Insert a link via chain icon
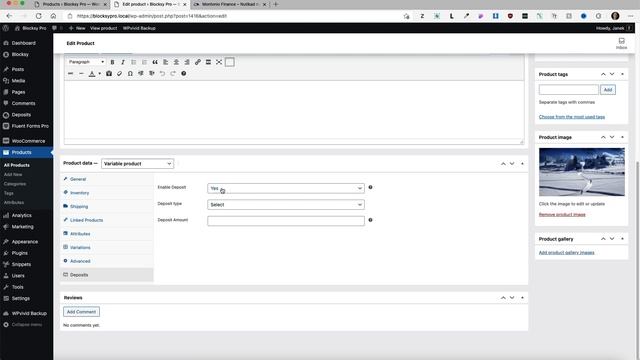The height and width of the screenshot is (360, 640). [x=198, y=62]
